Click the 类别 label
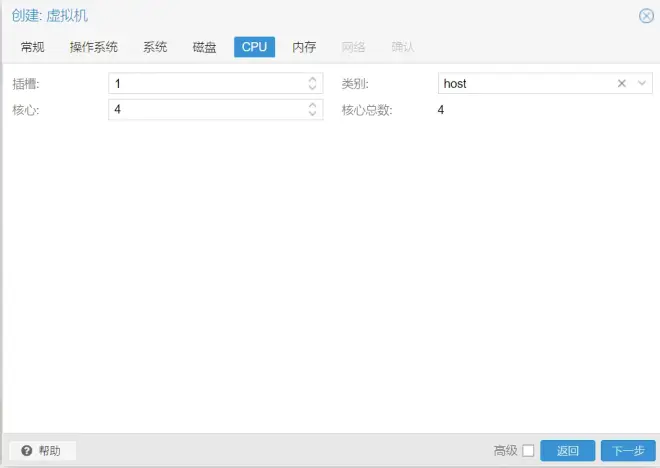The width and height of the screenshot is (660, 468). (x=355, y=84)
